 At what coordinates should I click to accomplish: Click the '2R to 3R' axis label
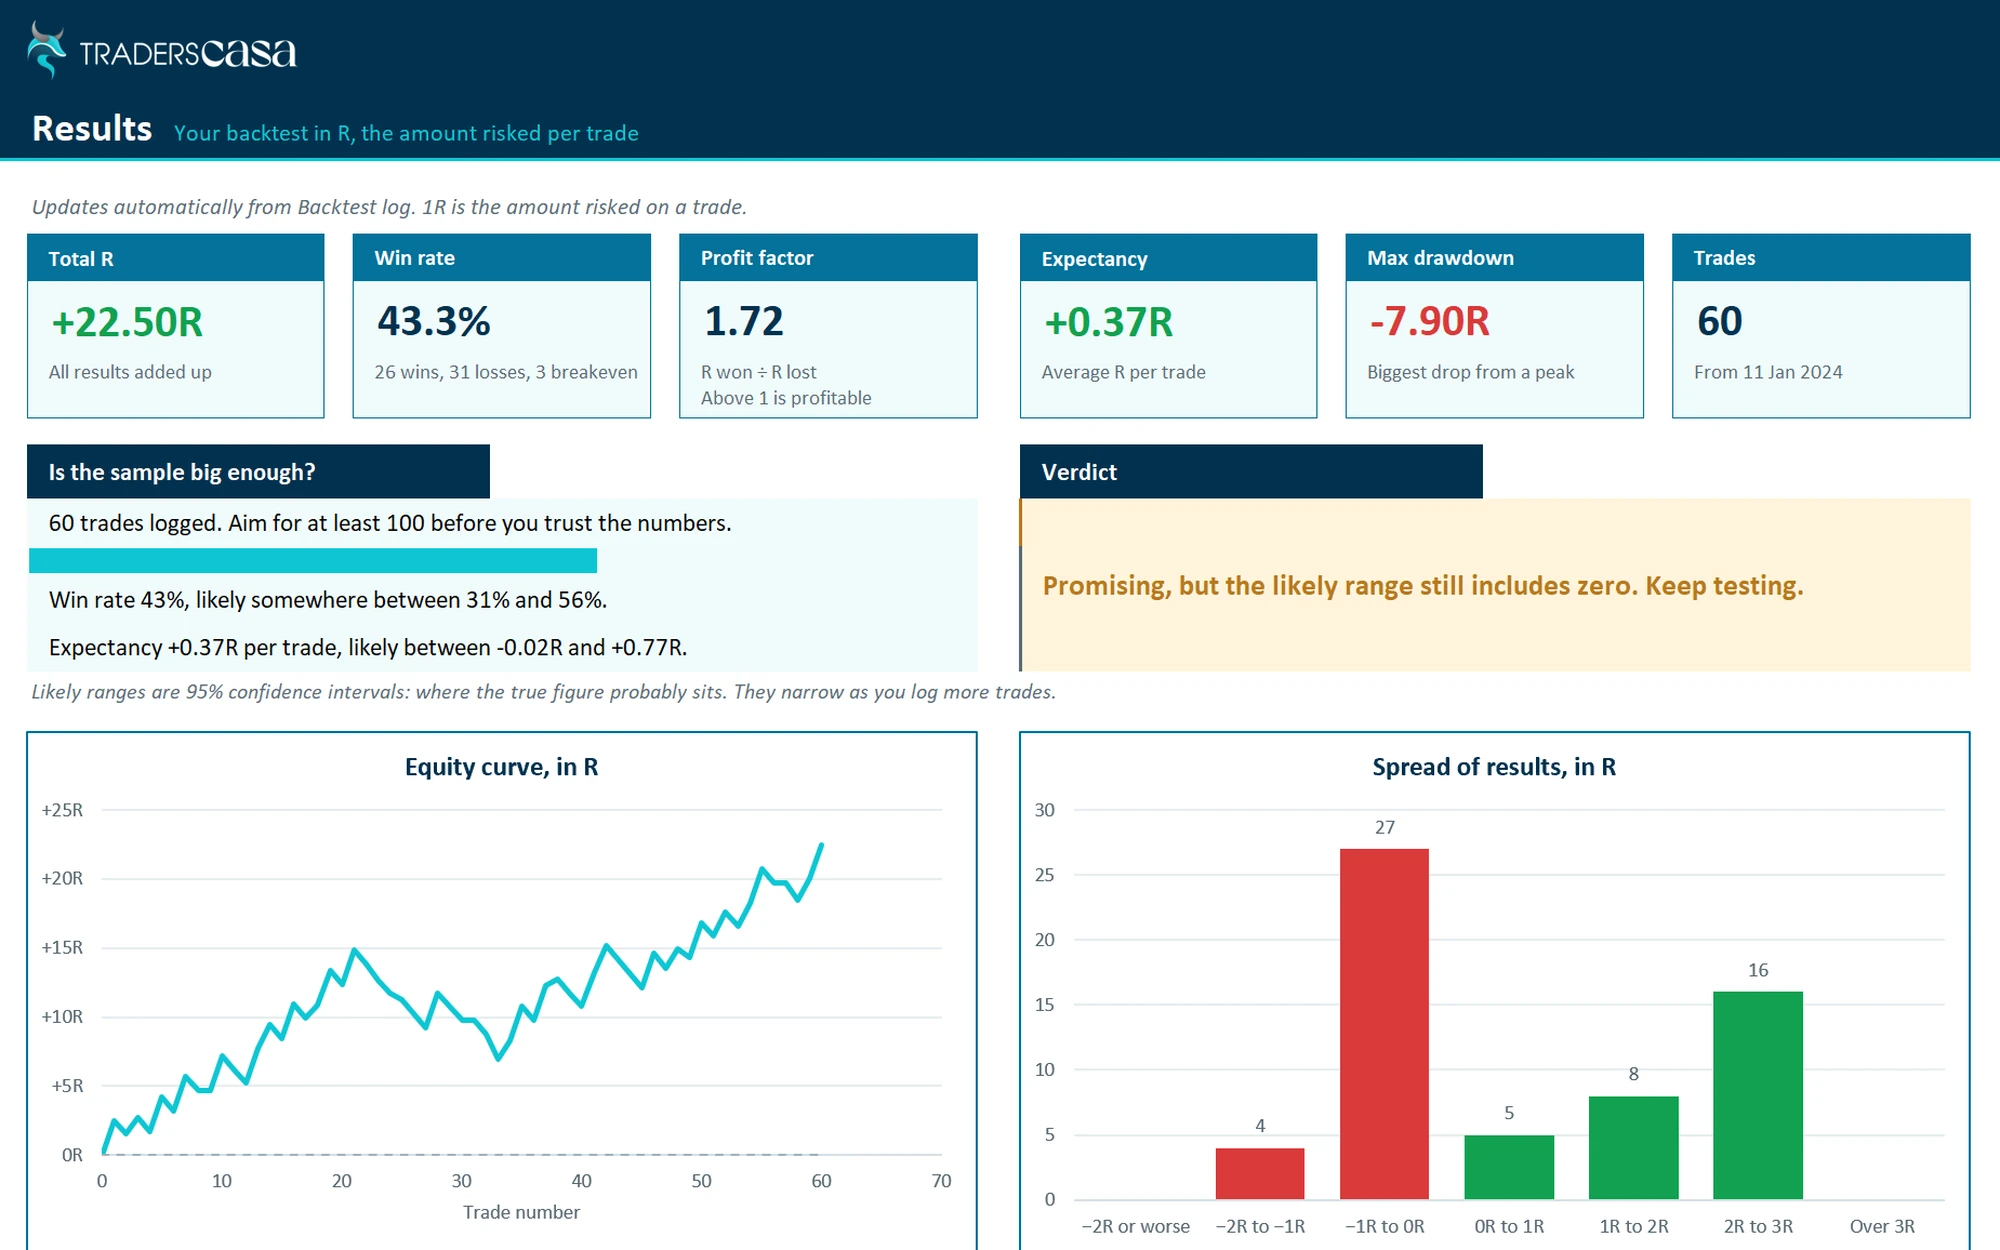pyautogui.click(x=1758, y=1226)
